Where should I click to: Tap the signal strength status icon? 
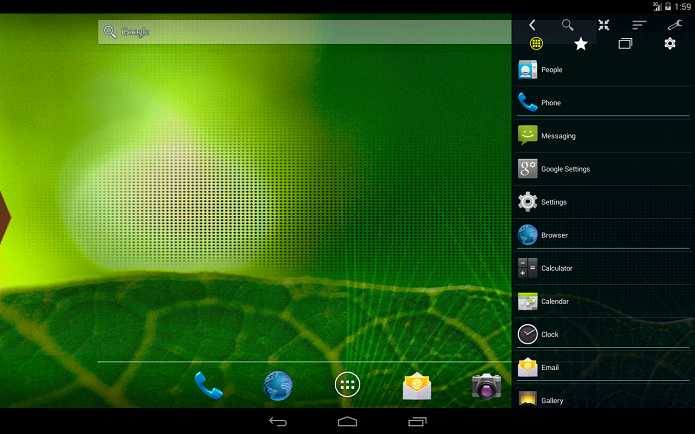click(657, 6)
